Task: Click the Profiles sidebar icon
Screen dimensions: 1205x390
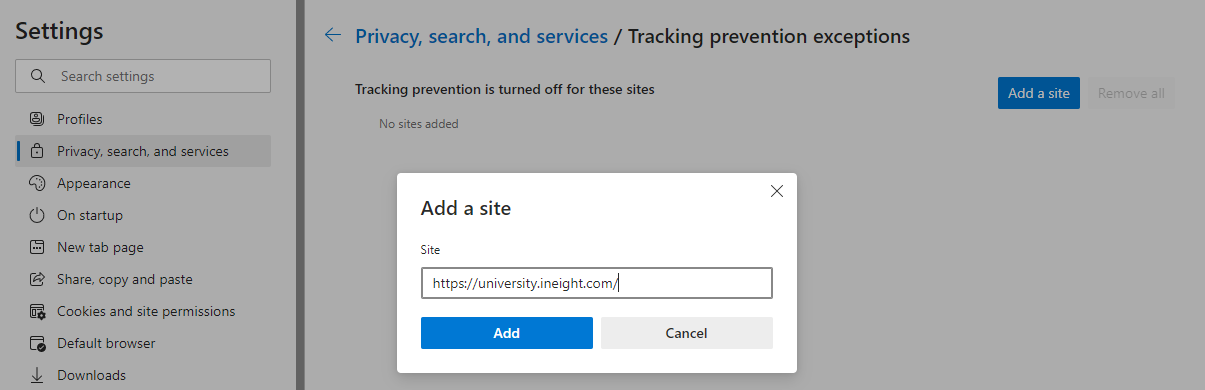Action: coord(37,119)
